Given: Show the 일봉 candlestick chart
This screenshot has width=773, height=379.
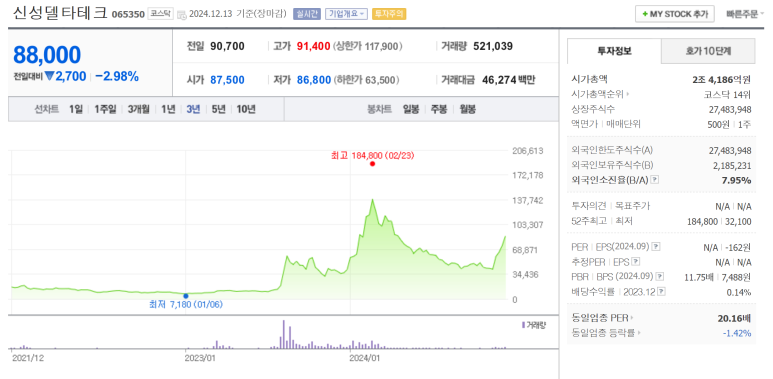Looking at the screenshot, I should (411, 109).
